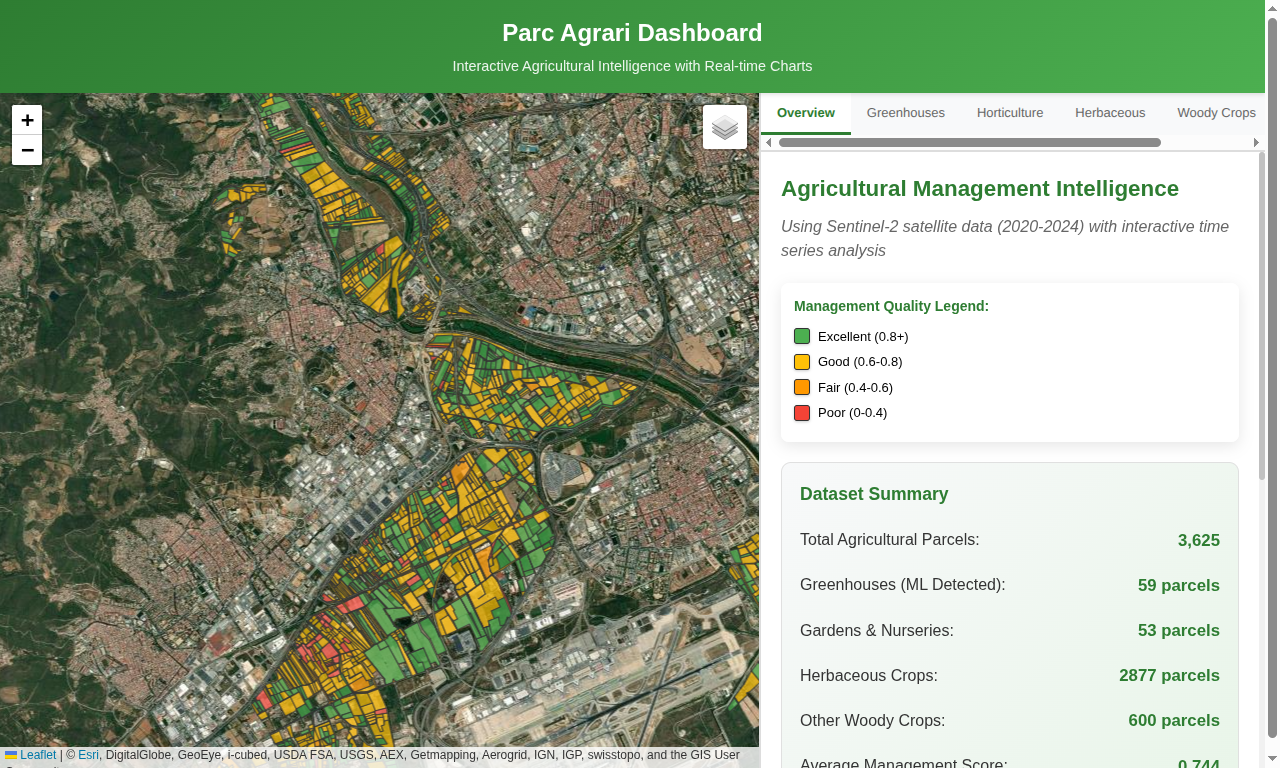Click the red Poor legend swatch

[x=801, y=412]
